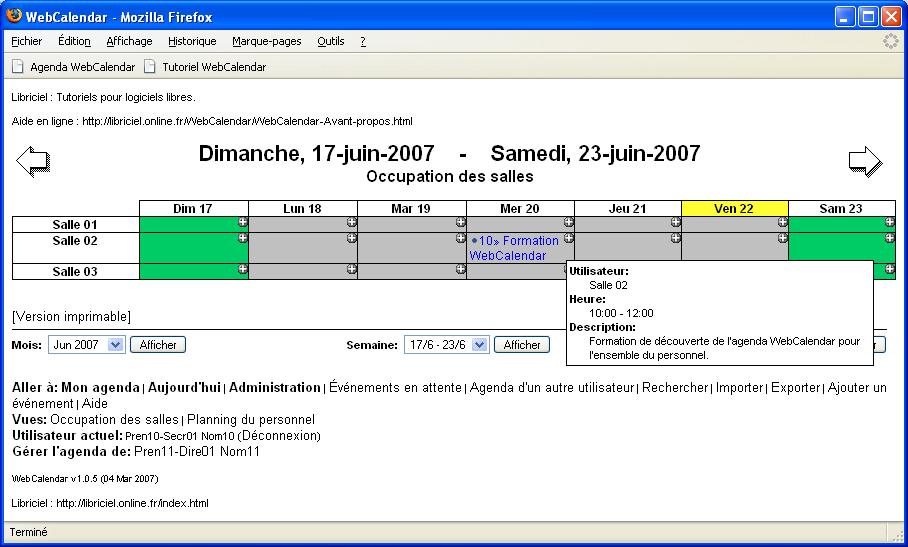
Task: Click the Firefox icon in title bar
Action: (14, 16)
